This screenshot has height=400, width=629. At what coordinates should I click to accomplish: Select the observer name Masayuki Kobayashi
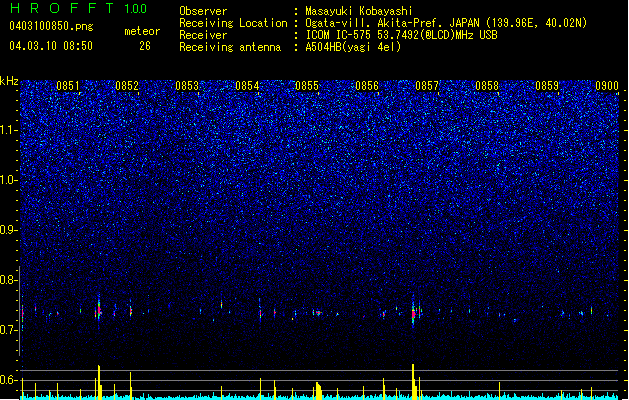click(x=359, y=11)
